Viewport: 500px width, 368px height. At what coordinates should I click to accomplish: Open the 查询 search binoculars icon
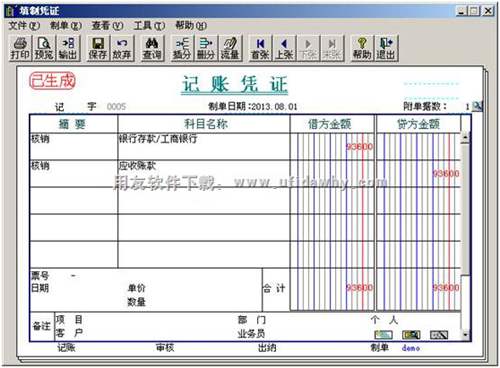pyautogui.click(x=152, y=48)
